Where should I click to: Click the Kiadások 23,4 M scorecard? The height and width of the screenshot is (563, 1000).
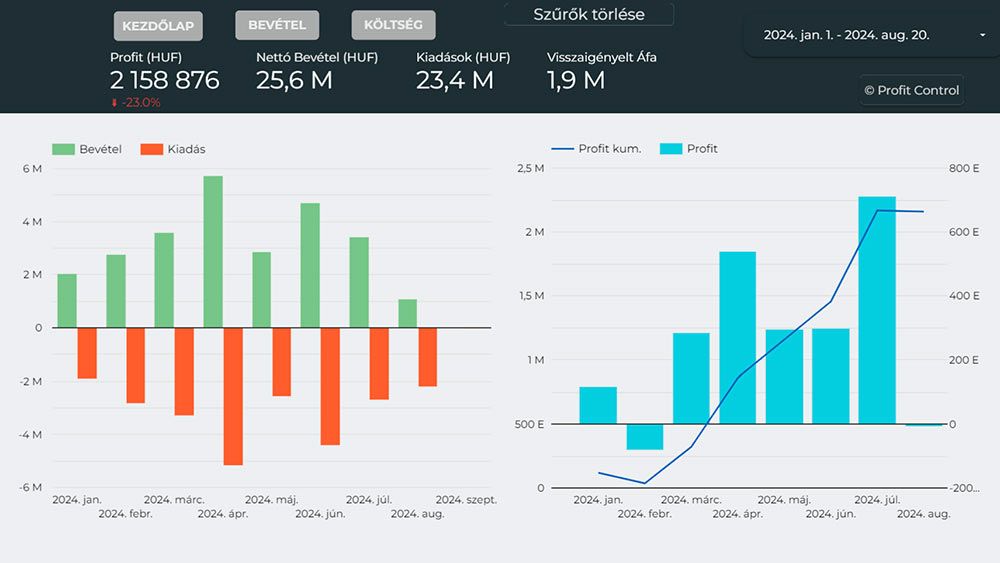[x=454, y=81]
